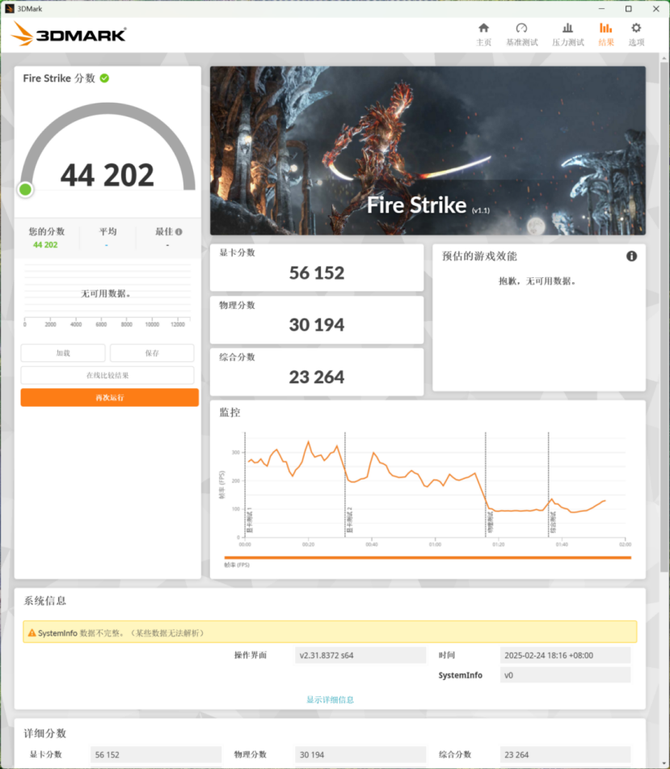Open the 压力测试 stress test tab
Image resolution: width=670 pixels, height=769 pixels.
(x=567, y=34)
